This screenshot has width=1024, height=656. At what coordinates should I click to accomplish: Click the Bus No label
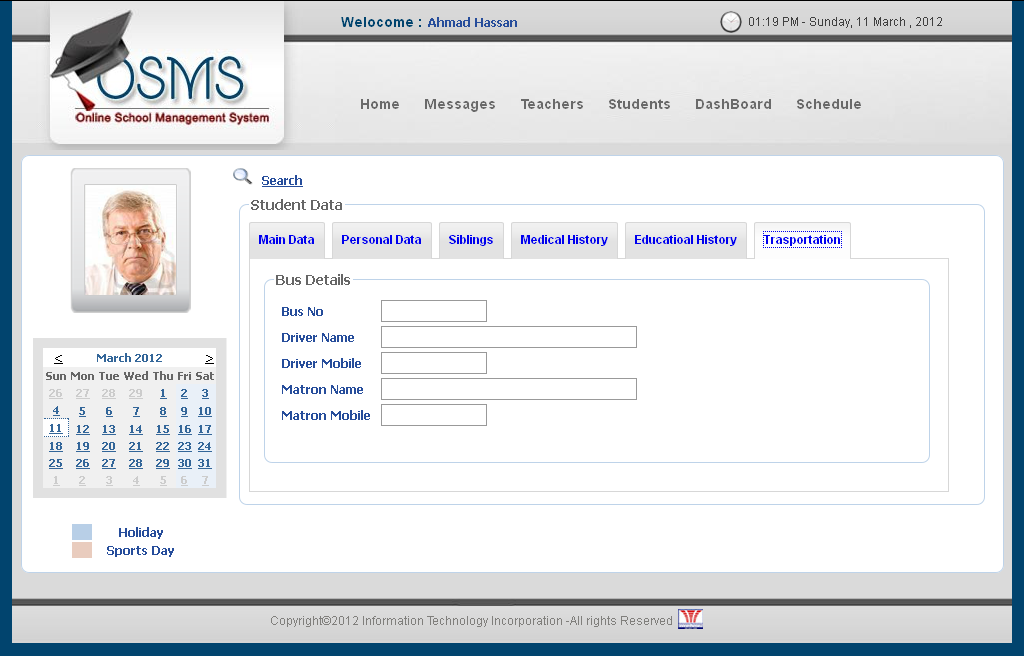click(302, 312)
